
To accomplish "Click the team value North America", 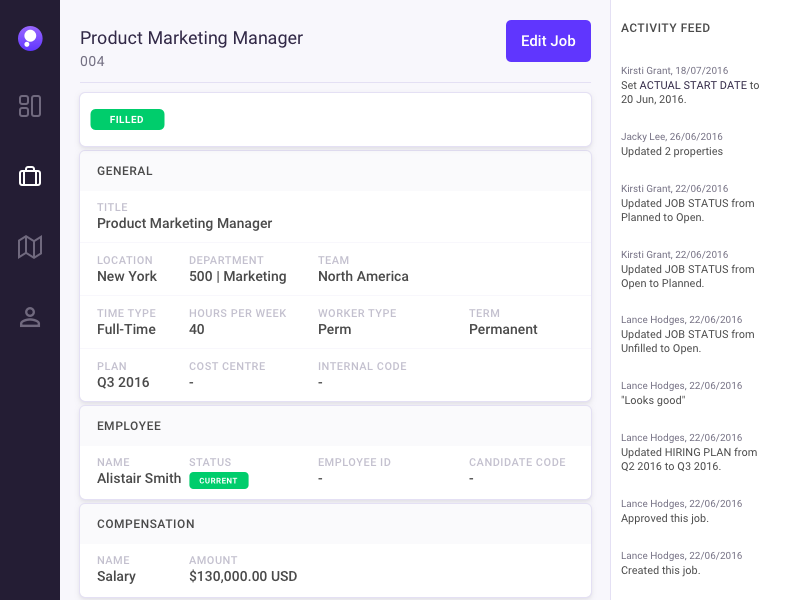I will click(363, 277).
